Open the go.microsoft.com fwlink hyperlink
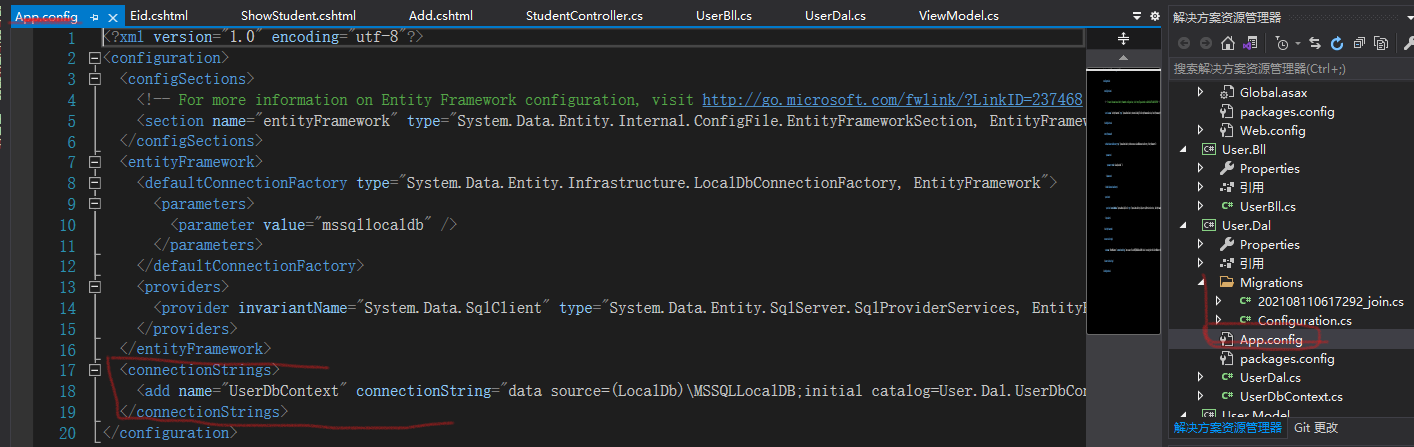The width and height of the screenshot is (1414, 447). pyautogui.click(x=892, y=100)
